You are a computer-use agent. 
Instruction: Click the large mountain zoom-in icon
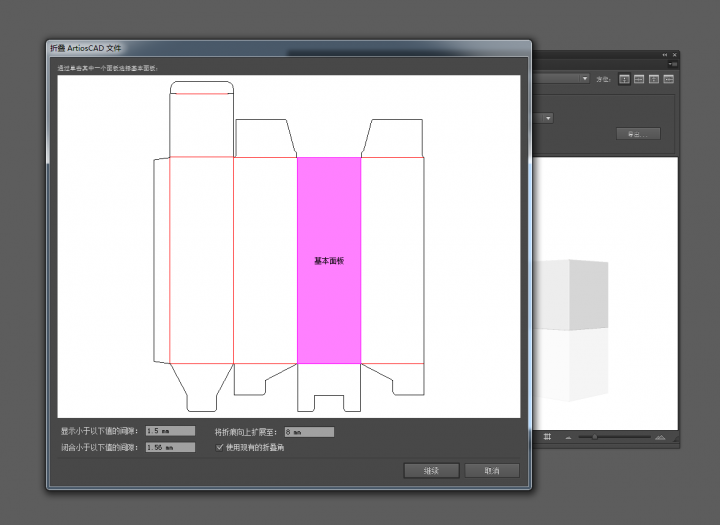tap(660, 437)
